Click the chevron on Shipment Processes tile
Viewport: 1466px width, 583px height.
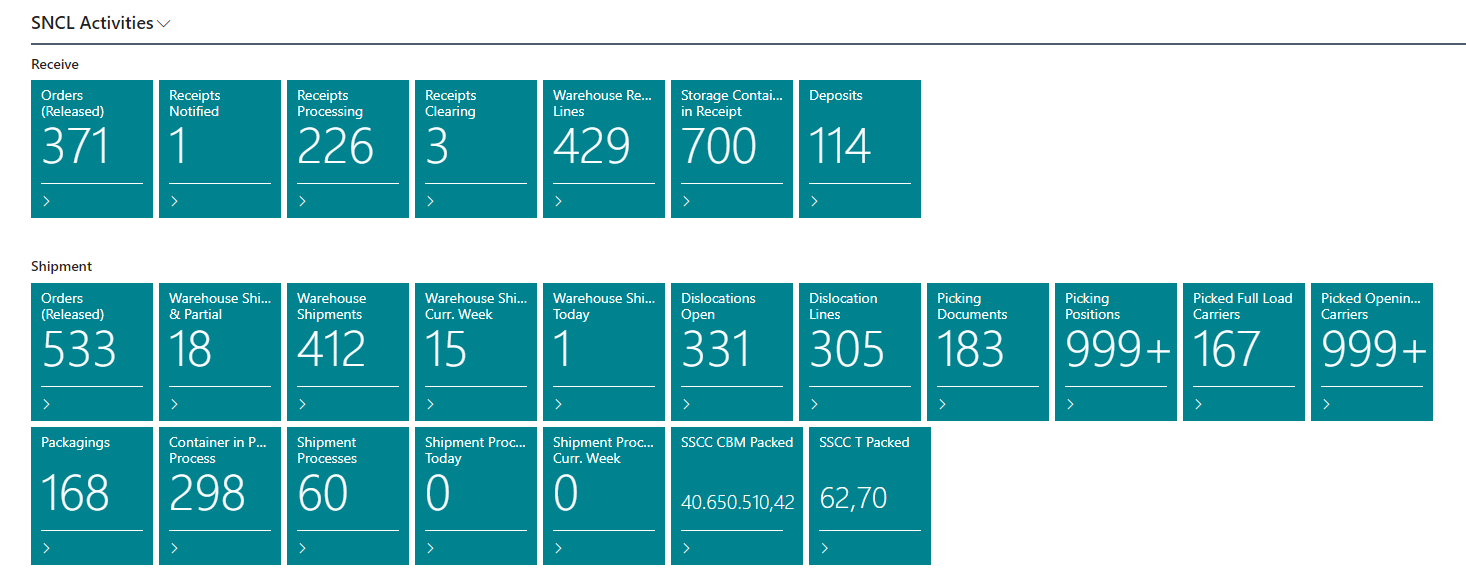303,548
